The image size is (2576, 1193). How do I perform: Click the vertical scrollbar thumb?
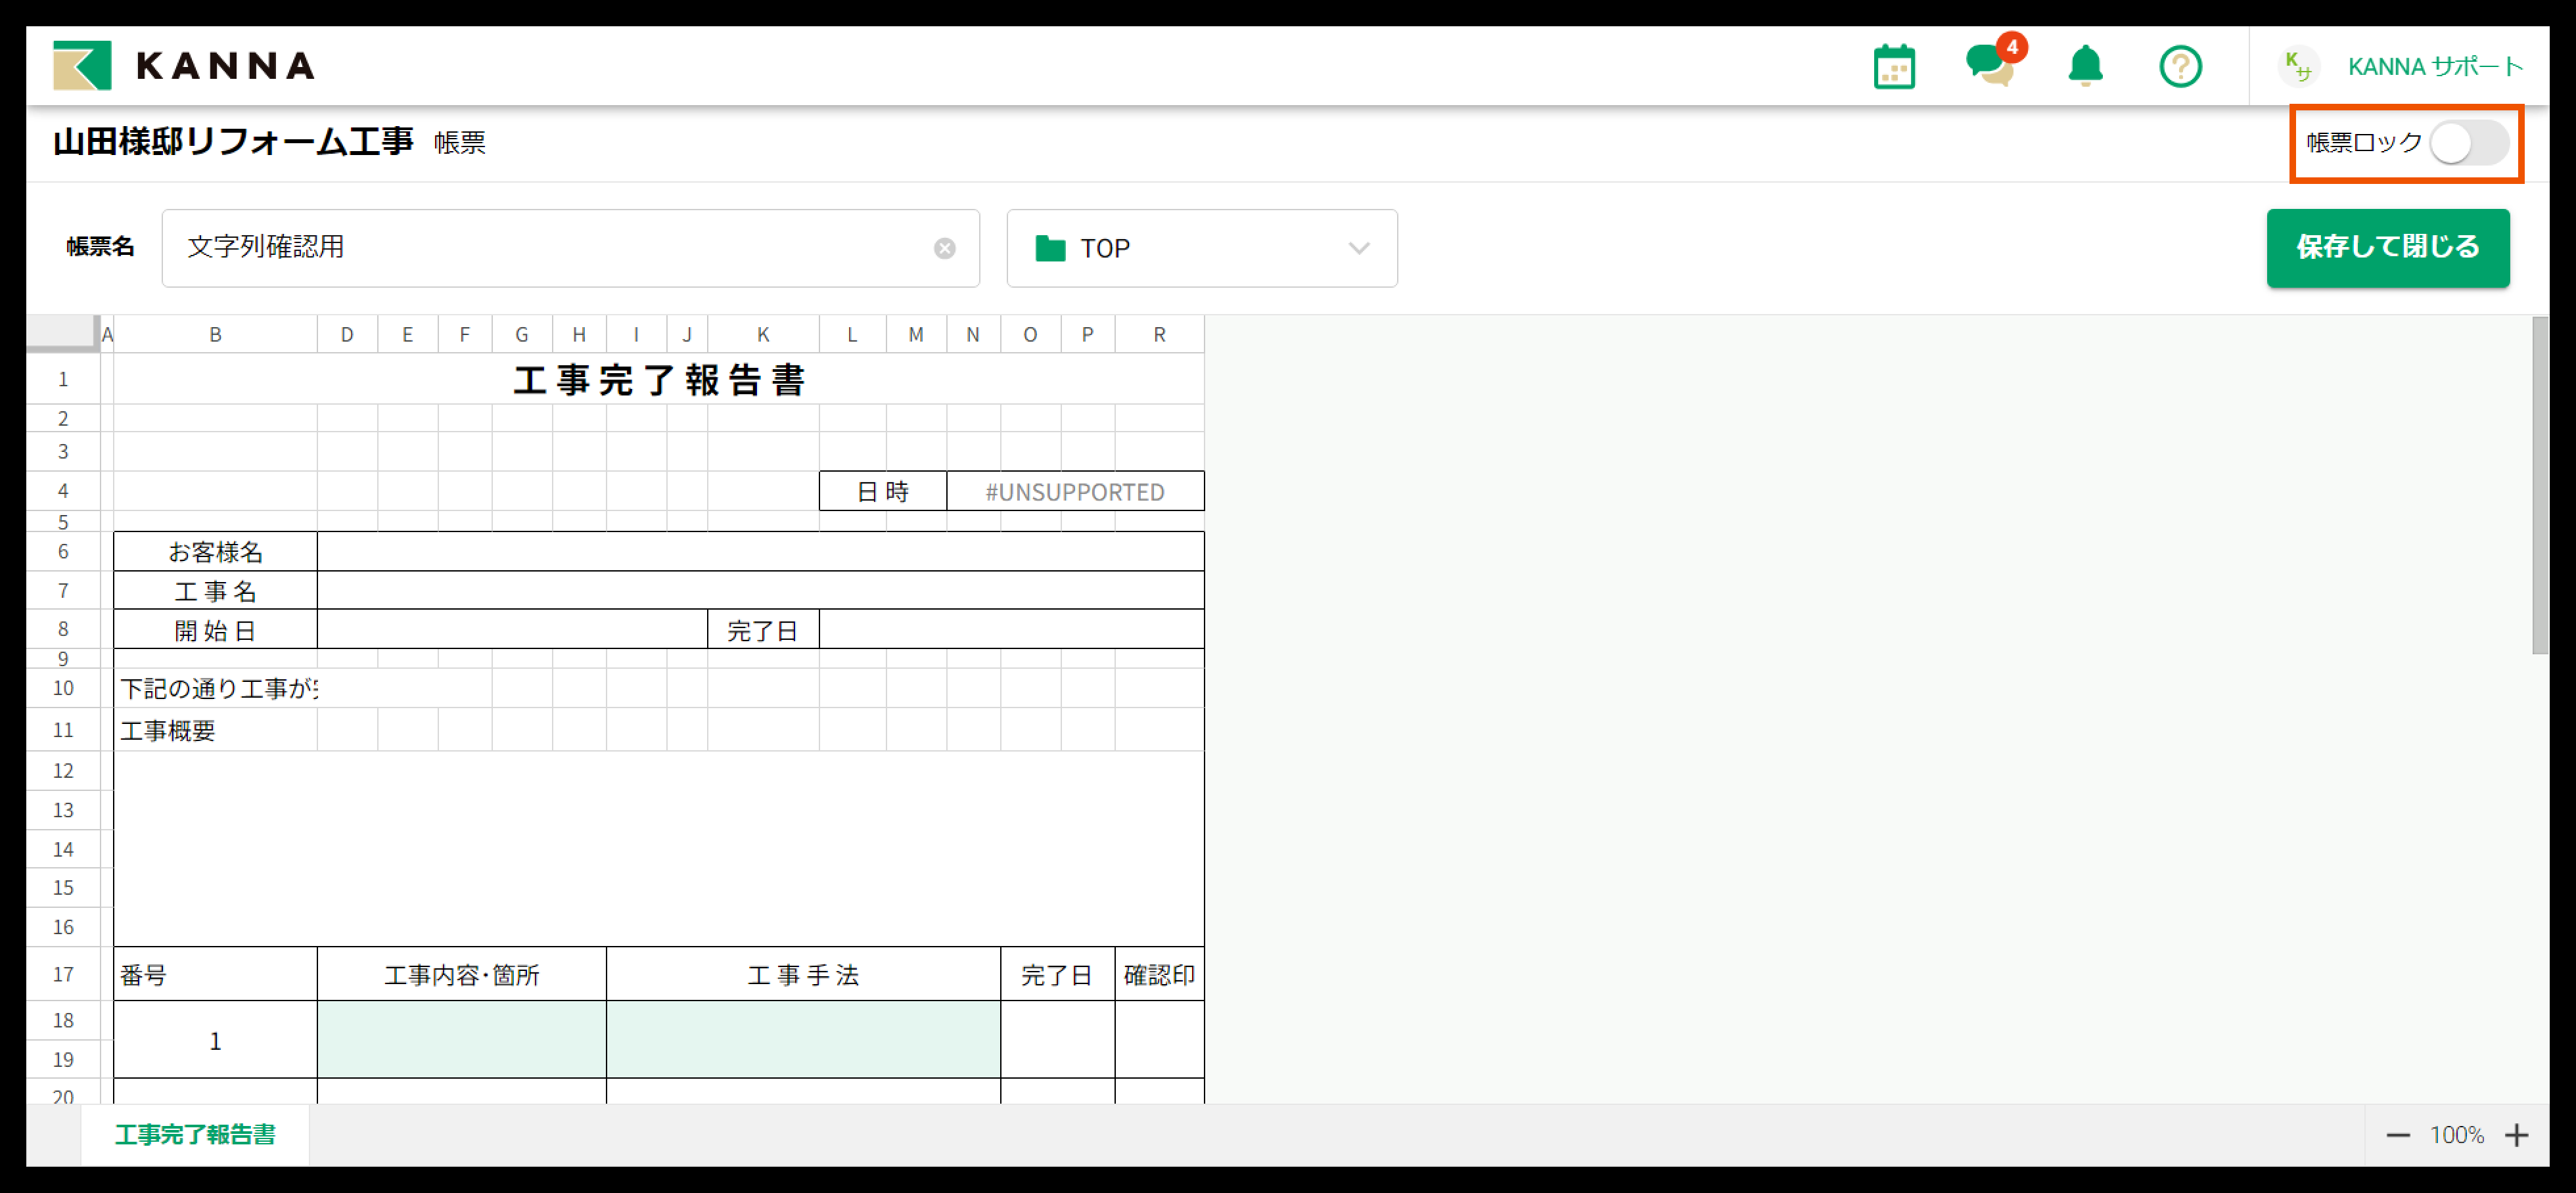click(x=2540, y=486)
